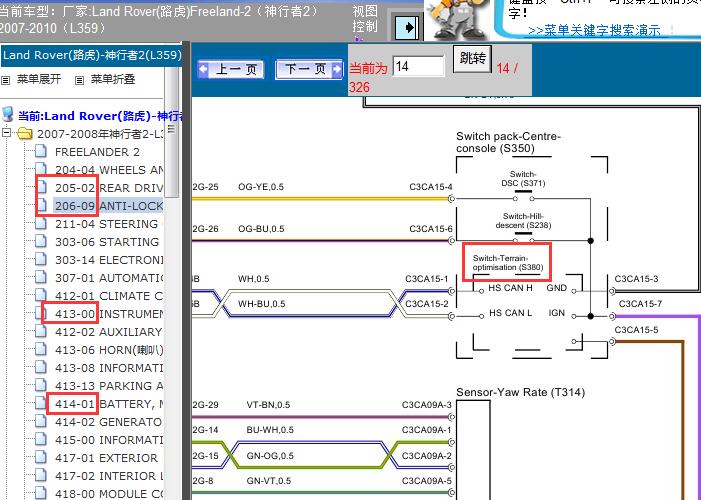Screen dimensions: 701x500
Task: Go to next page with 下一页 button
Action: tap(309, 69)
